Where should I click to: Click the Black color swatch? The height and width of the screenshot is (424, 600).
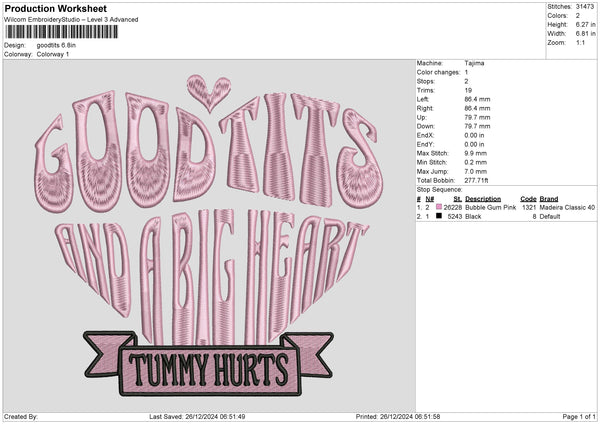pos(439,216)
